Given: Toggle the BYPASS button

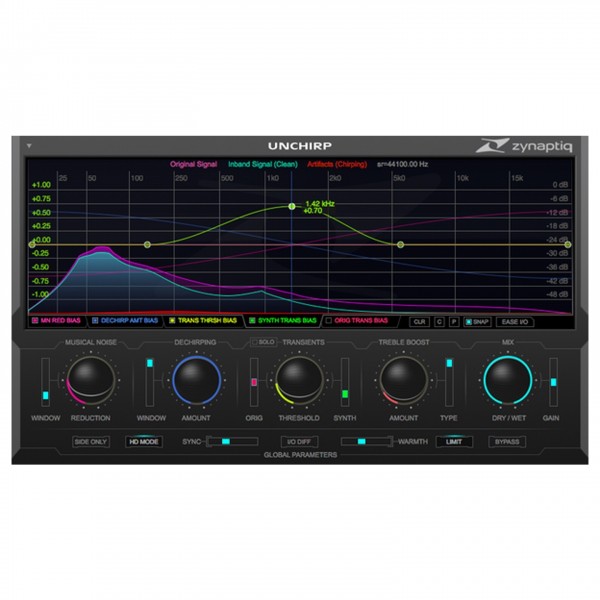Looking at the screenshot, I should click(x=507, y=442).
